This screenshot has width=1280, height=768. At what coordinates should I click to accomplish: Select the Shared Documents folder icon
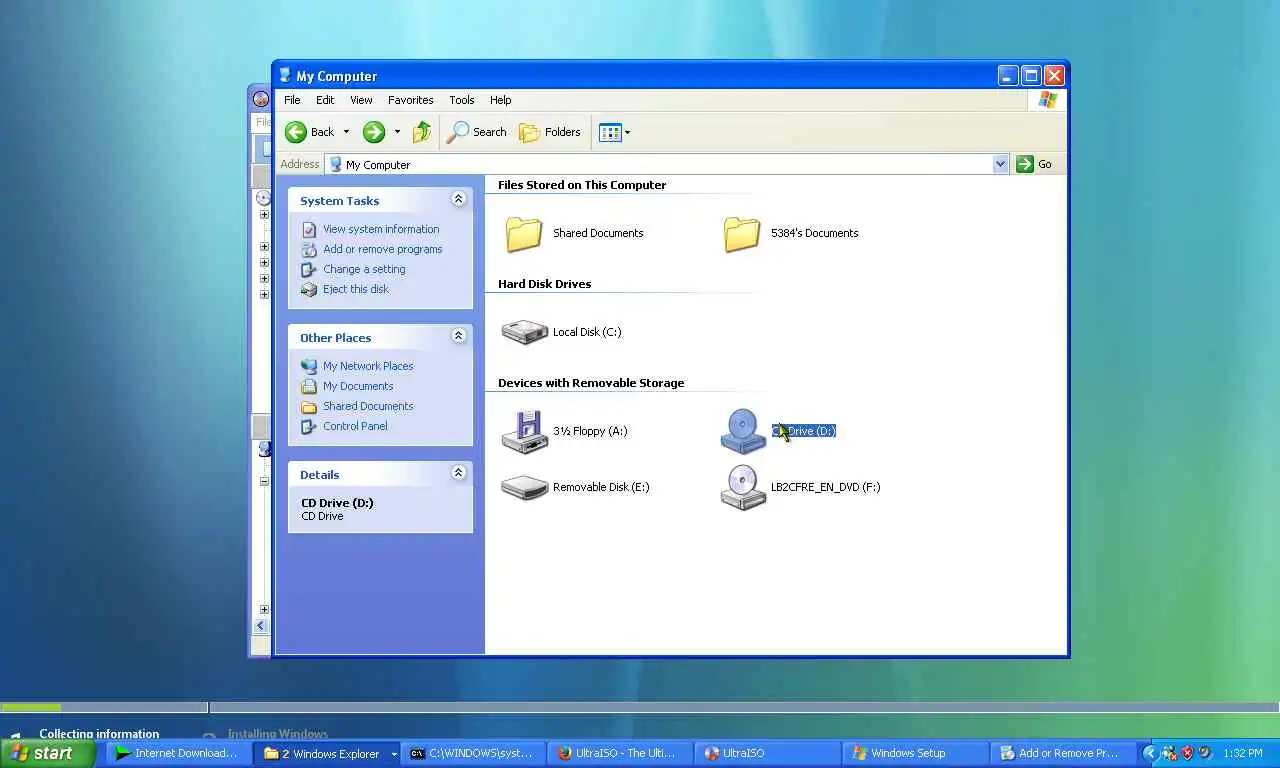point(524,233)
